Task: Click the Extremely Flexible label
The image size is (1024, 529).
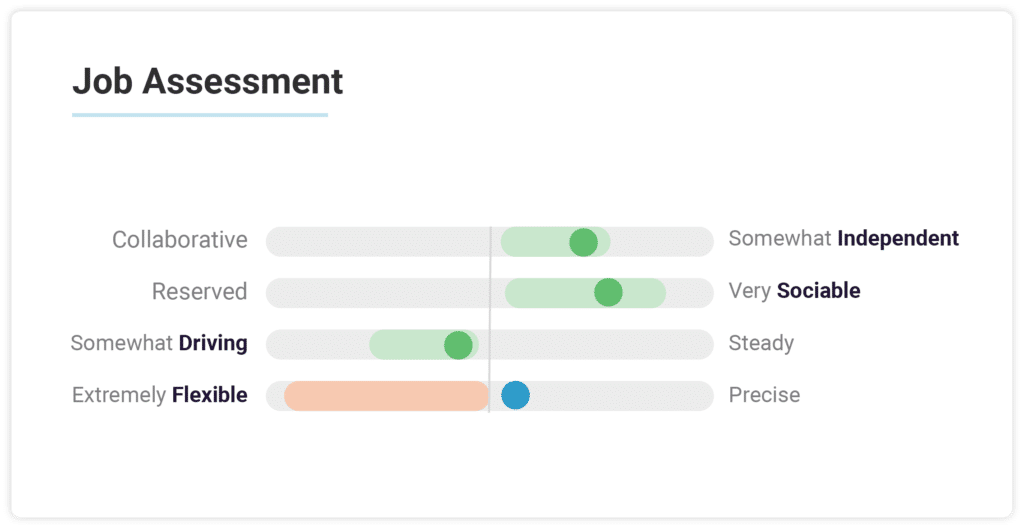Action: pyautogui.click(x=159, y=394)
